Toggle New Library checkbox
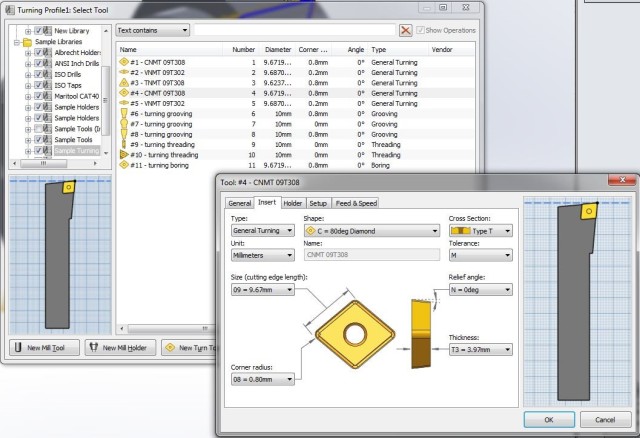Screen dimensions: 640x438 38,31
